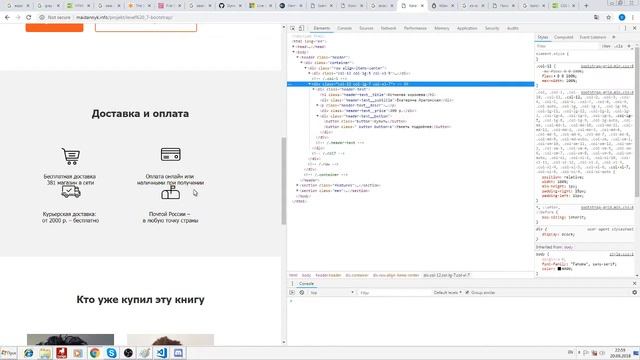
Task: Toggle .cls class editor in Styles
Action: (x=619, y=46)
